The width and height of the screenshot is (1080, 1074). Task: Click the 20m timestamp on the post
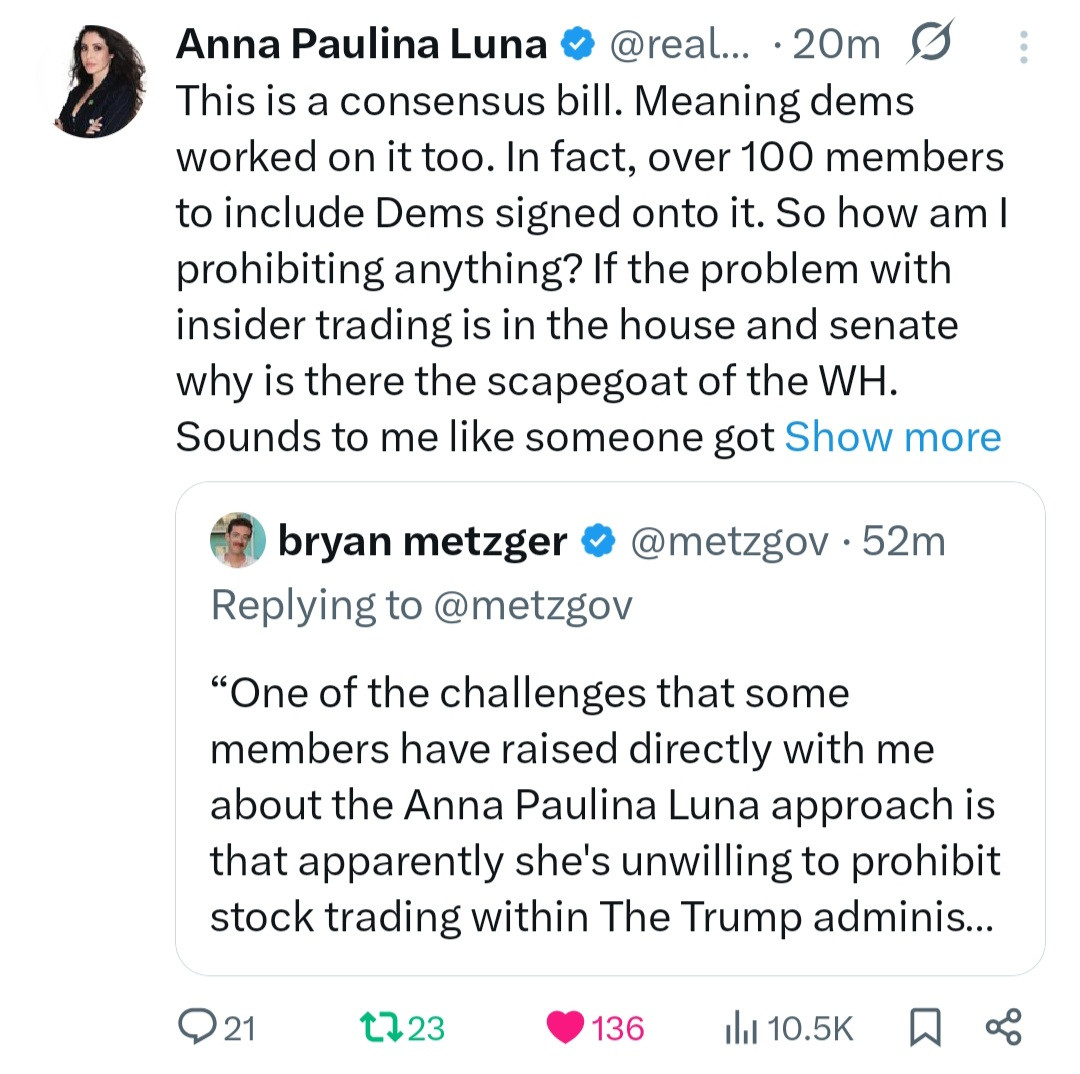click(x=837, y=45)
